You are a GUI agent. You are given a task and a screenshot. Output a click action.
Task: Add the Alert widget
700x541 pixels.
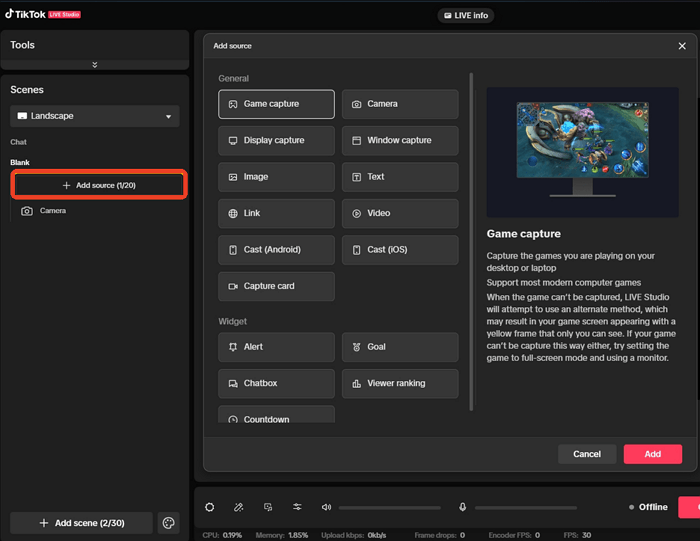pos(276,347)
